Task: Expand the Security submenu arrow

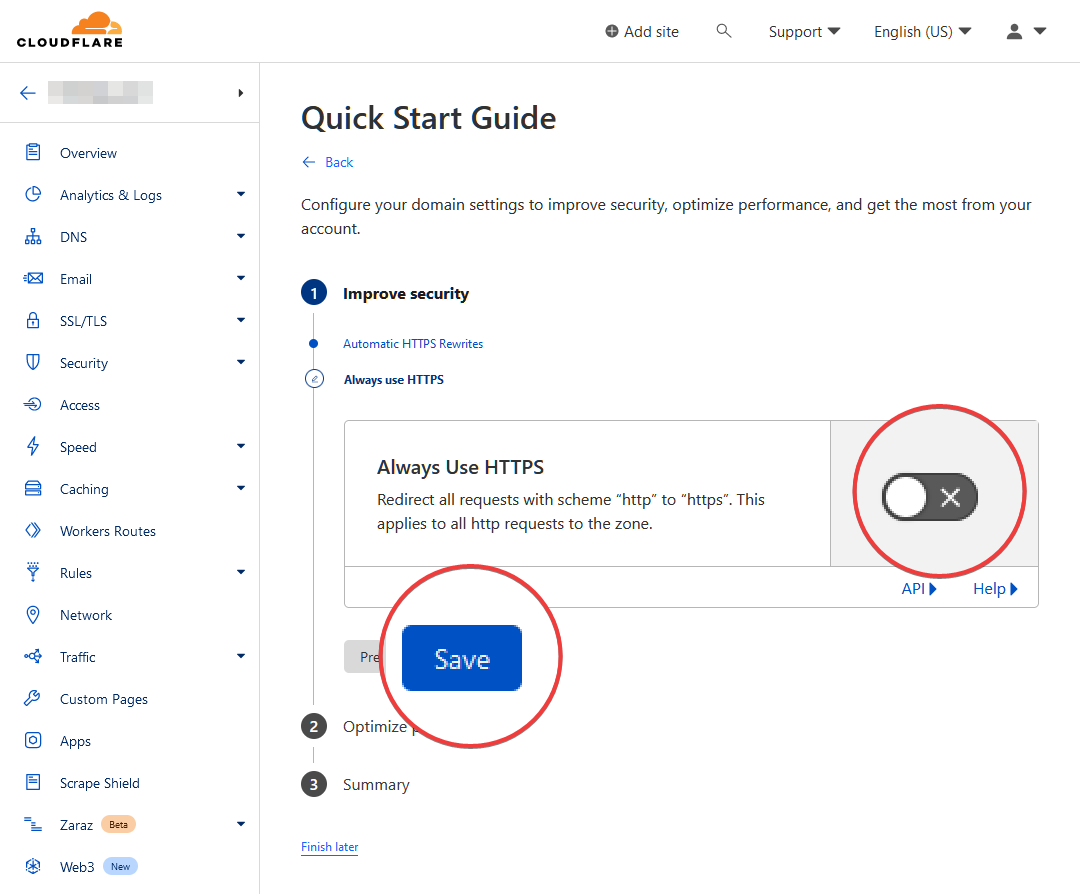Action: tap(240, 362)
